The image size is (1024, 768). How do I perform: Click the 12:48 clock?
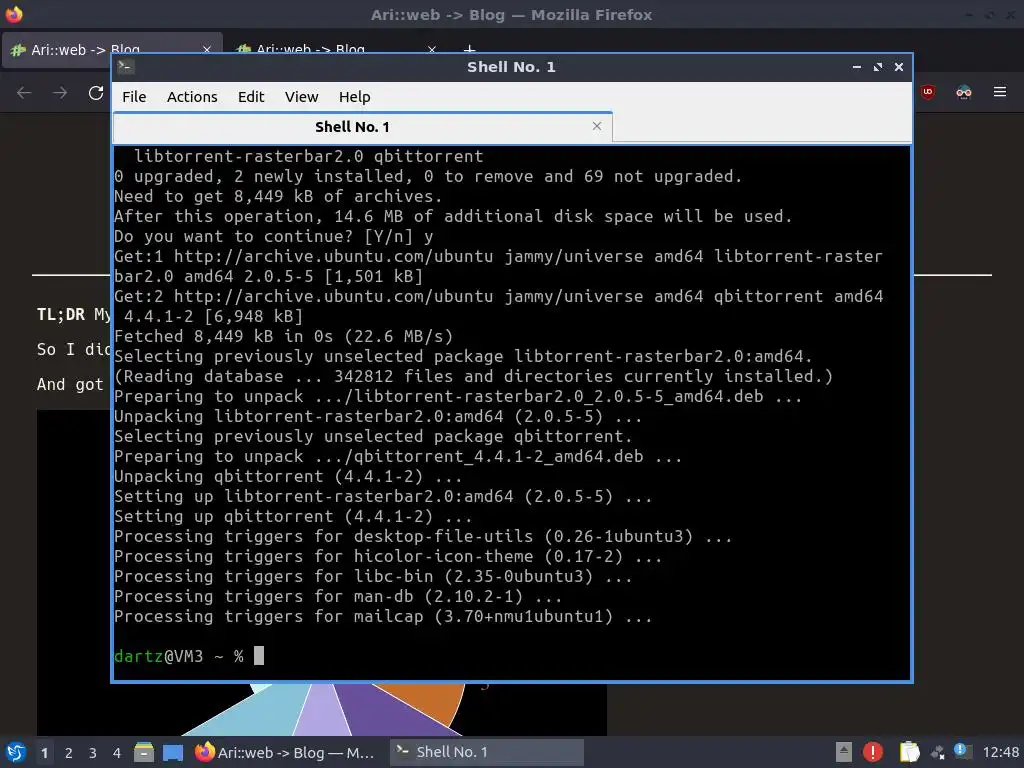[x=1000, y=752]
